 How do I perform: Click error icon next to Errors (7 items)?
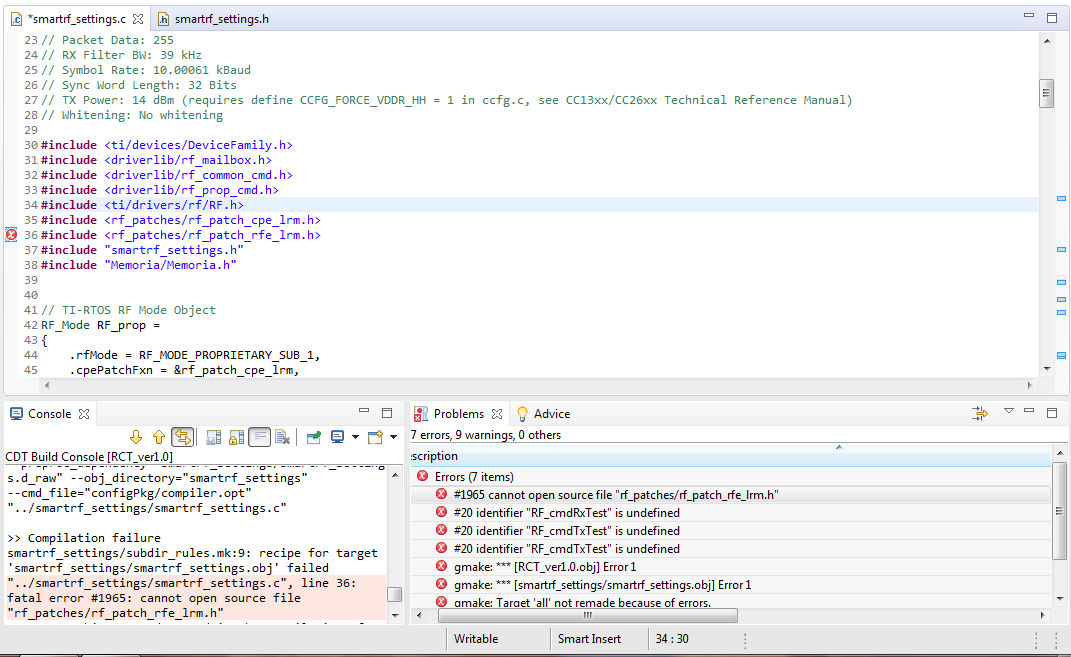423,477
